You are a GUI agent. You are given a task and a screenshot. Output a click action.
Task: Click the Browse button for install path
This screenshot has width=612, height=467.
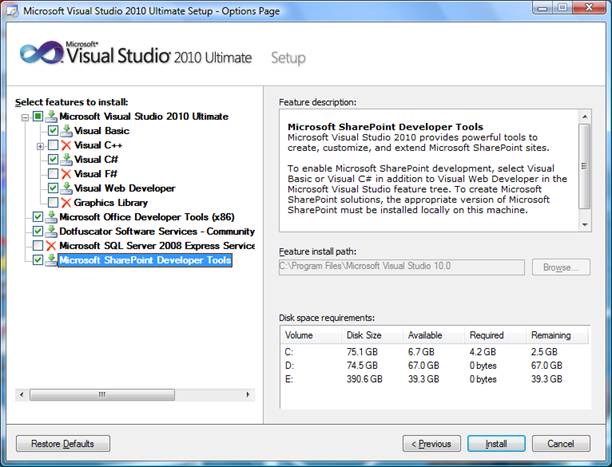(561, 267)
